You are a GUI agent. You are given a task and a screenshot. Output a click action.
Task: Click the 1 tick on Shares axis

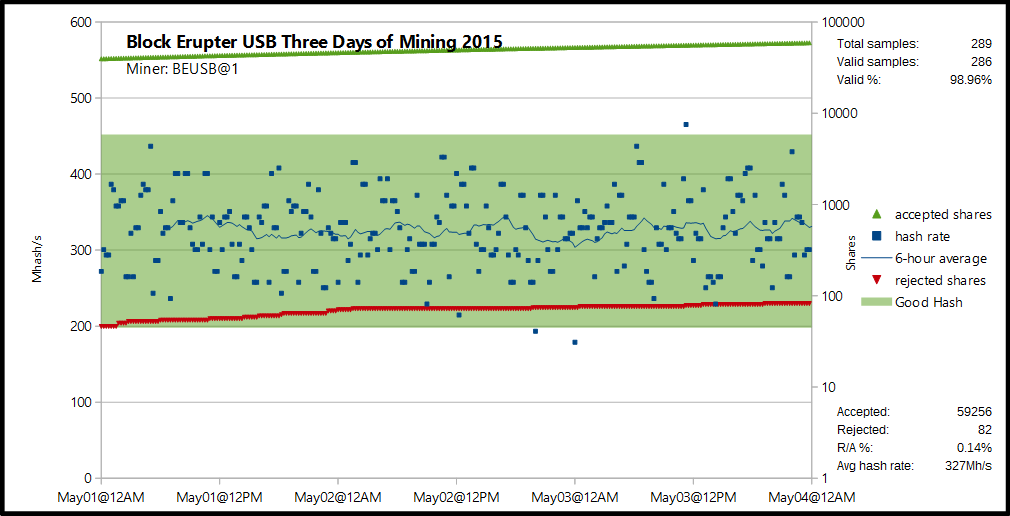pos(825,479)
